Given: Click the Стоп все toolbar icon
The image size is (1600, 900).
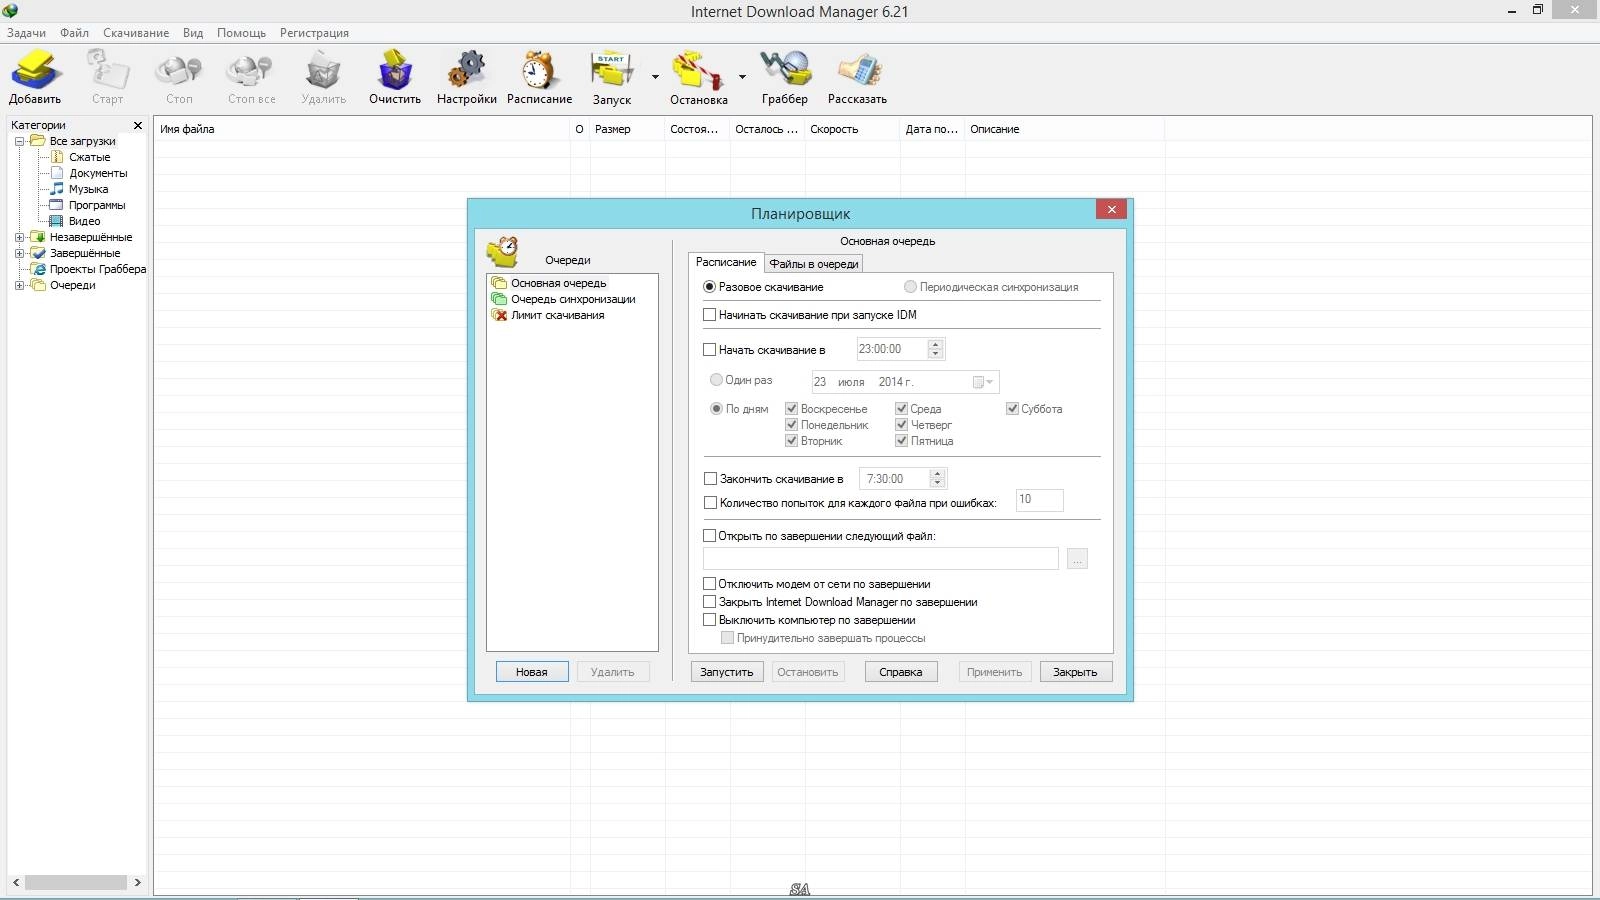Looking at the screenshot, I should click(250, 70).
